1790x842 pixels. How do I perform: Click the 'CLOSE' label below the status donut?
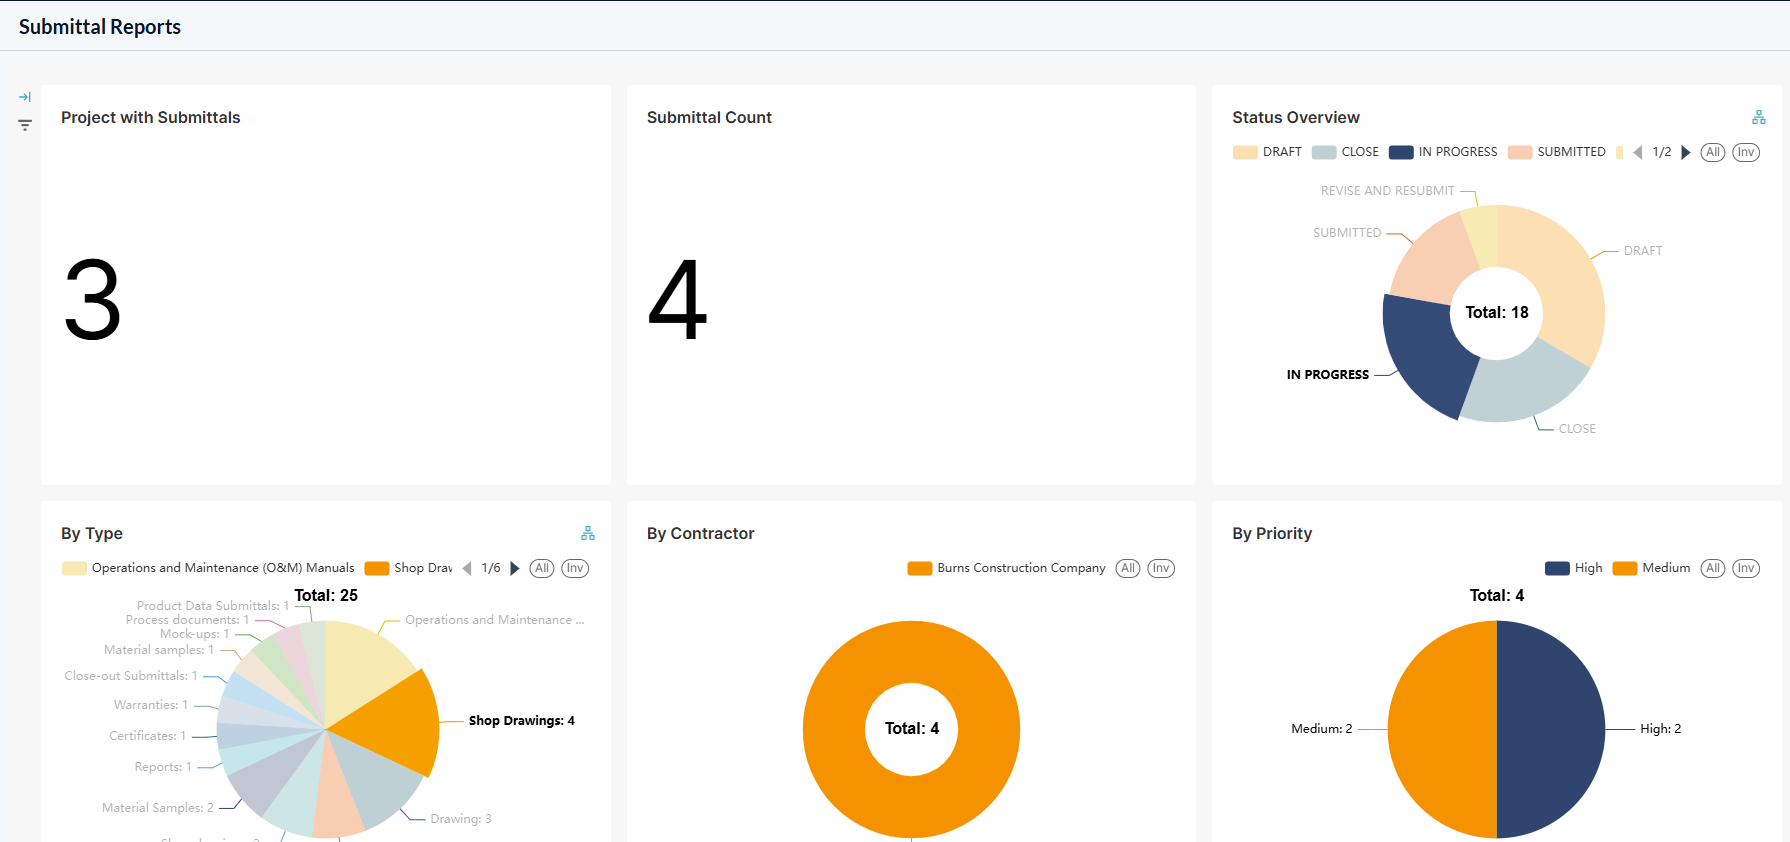coord(1577,429)
